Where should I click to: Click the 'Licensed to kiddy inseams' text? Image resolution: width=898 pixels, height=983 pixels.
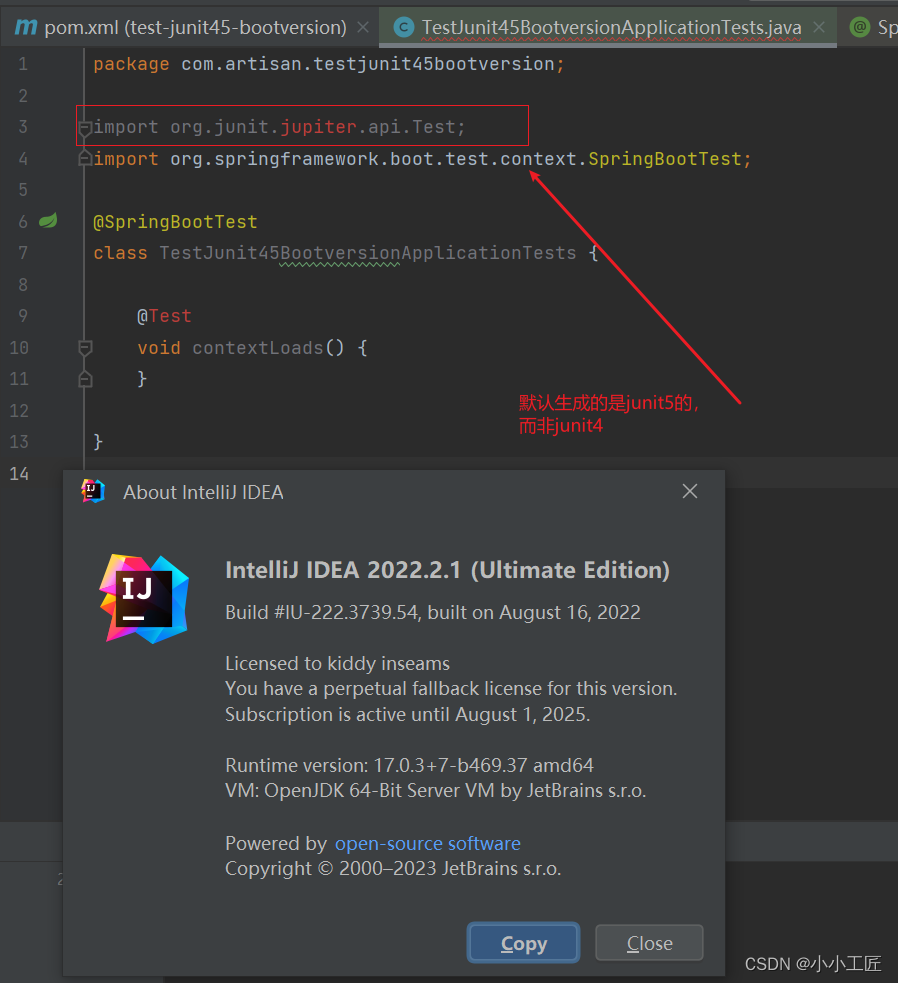pyautogui.click(x=337, y=663)
